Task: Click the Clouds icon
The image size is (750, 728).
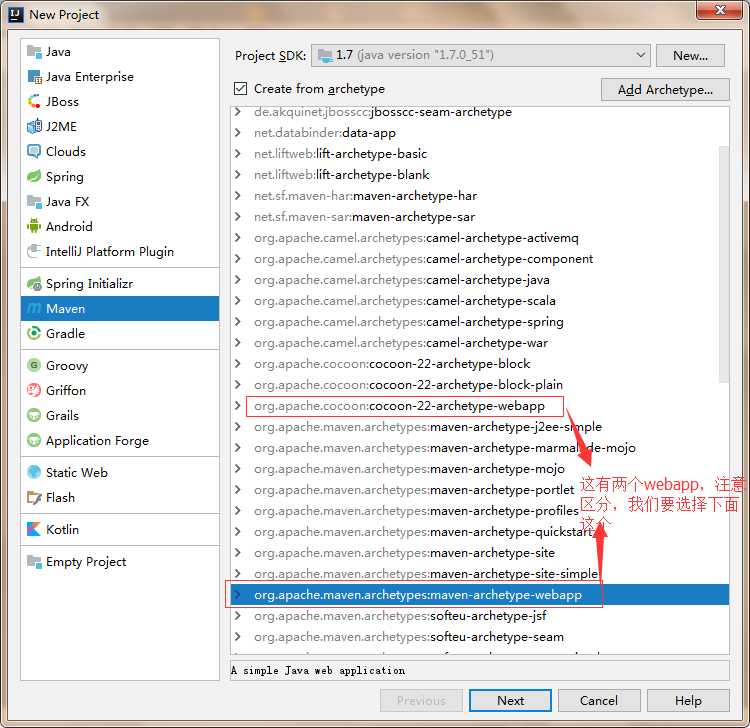Action: tap(34, 152)
